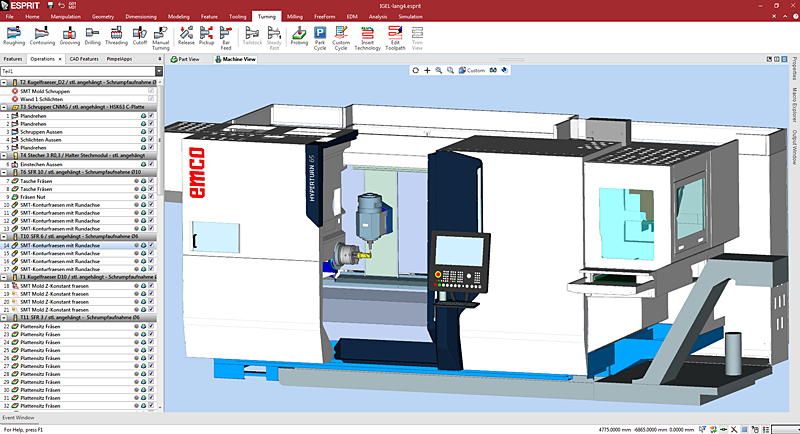Click the save icon in title bar
The width and height of the screenshot is (800, 434).
pos(50,6)
